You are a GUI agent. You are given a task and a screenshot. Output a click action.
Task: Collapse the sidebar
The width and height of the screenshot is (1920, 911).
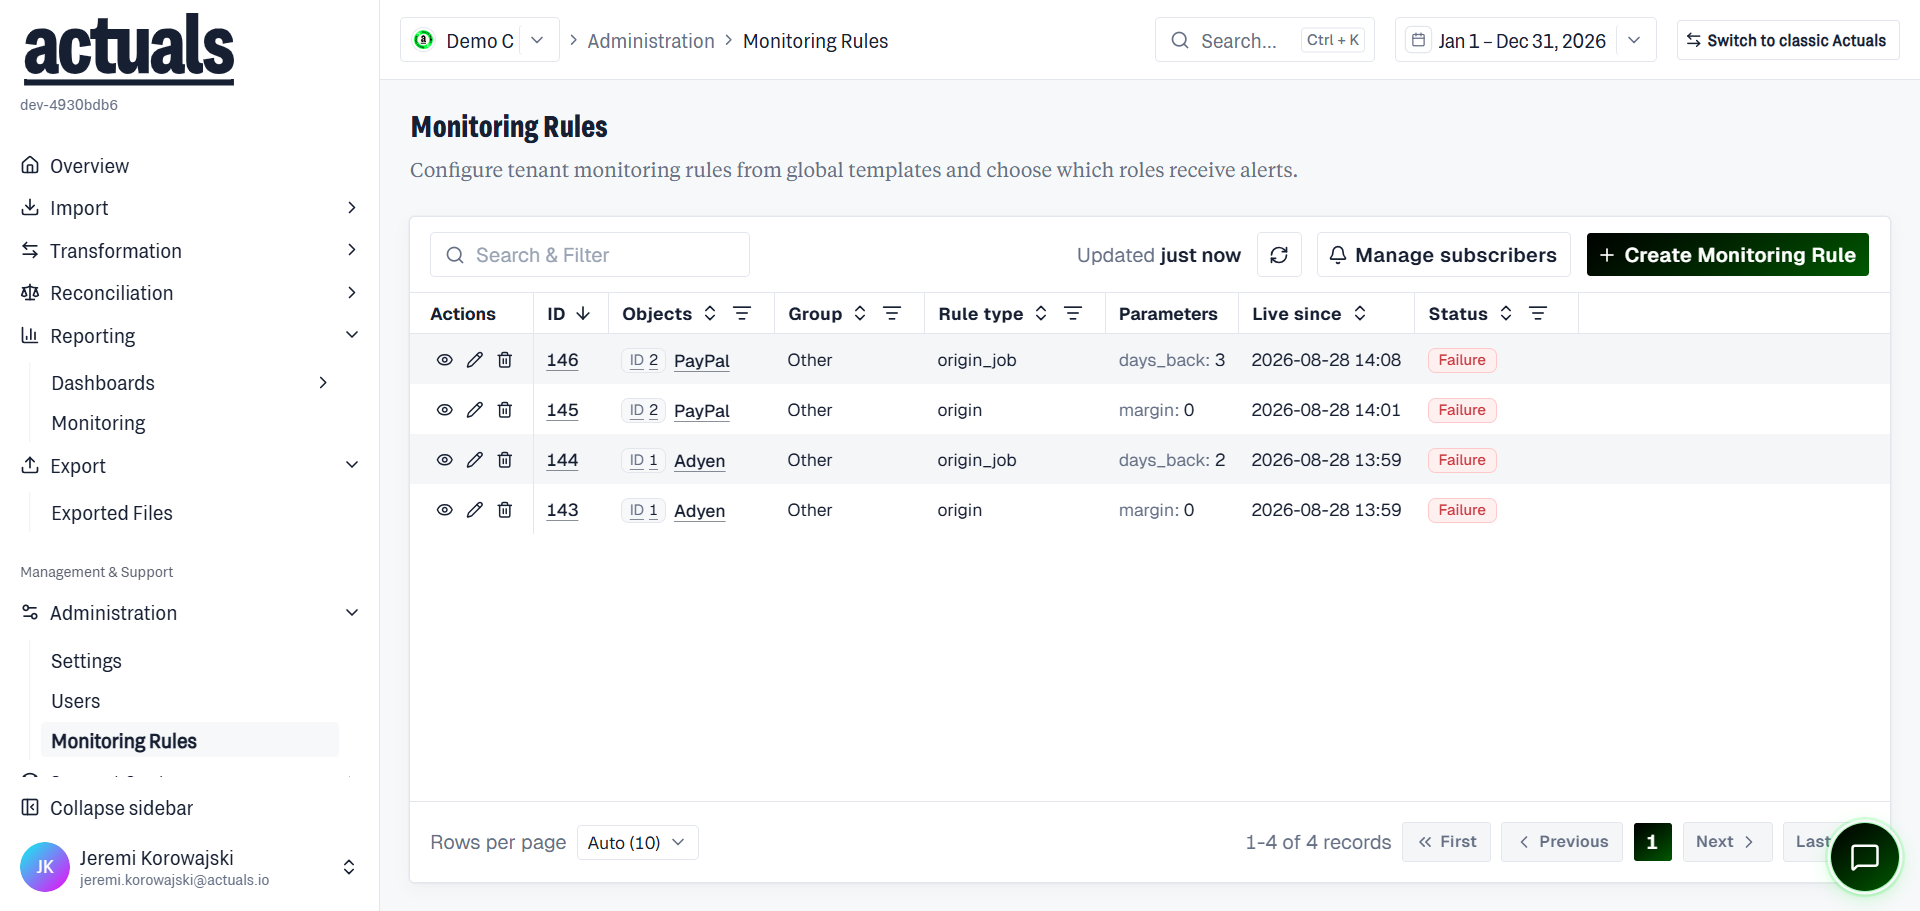pyautogui.click(x=107, y=808)
